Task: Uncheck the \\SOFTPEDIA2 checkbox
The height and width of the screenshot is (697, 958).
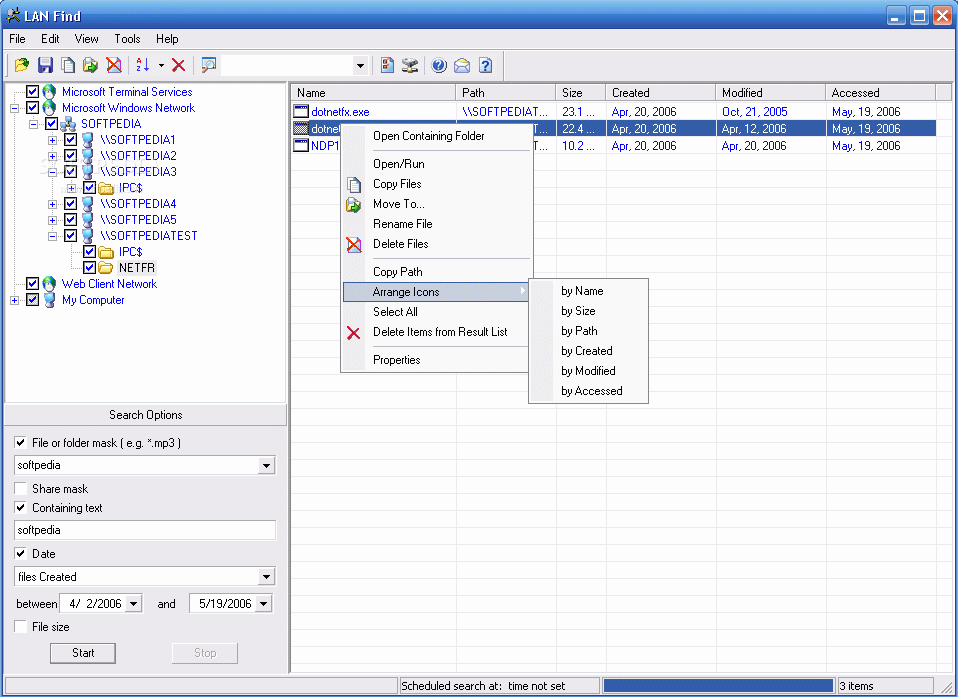Action: (70, 156)
